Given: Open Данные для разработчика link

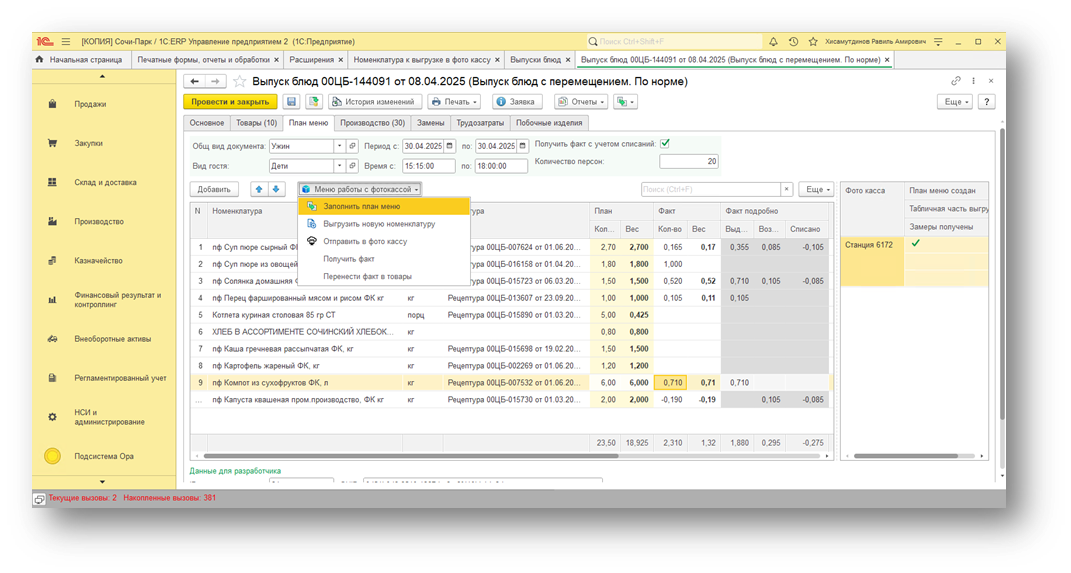Looking at the screenshot, I should (x=235, y=471).
